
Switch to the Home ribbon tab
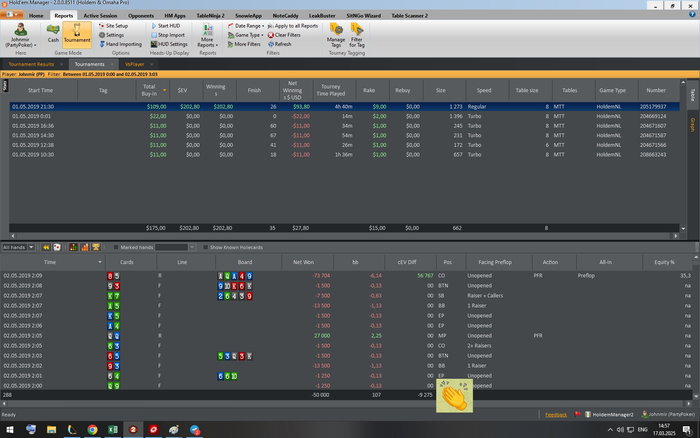36,16
